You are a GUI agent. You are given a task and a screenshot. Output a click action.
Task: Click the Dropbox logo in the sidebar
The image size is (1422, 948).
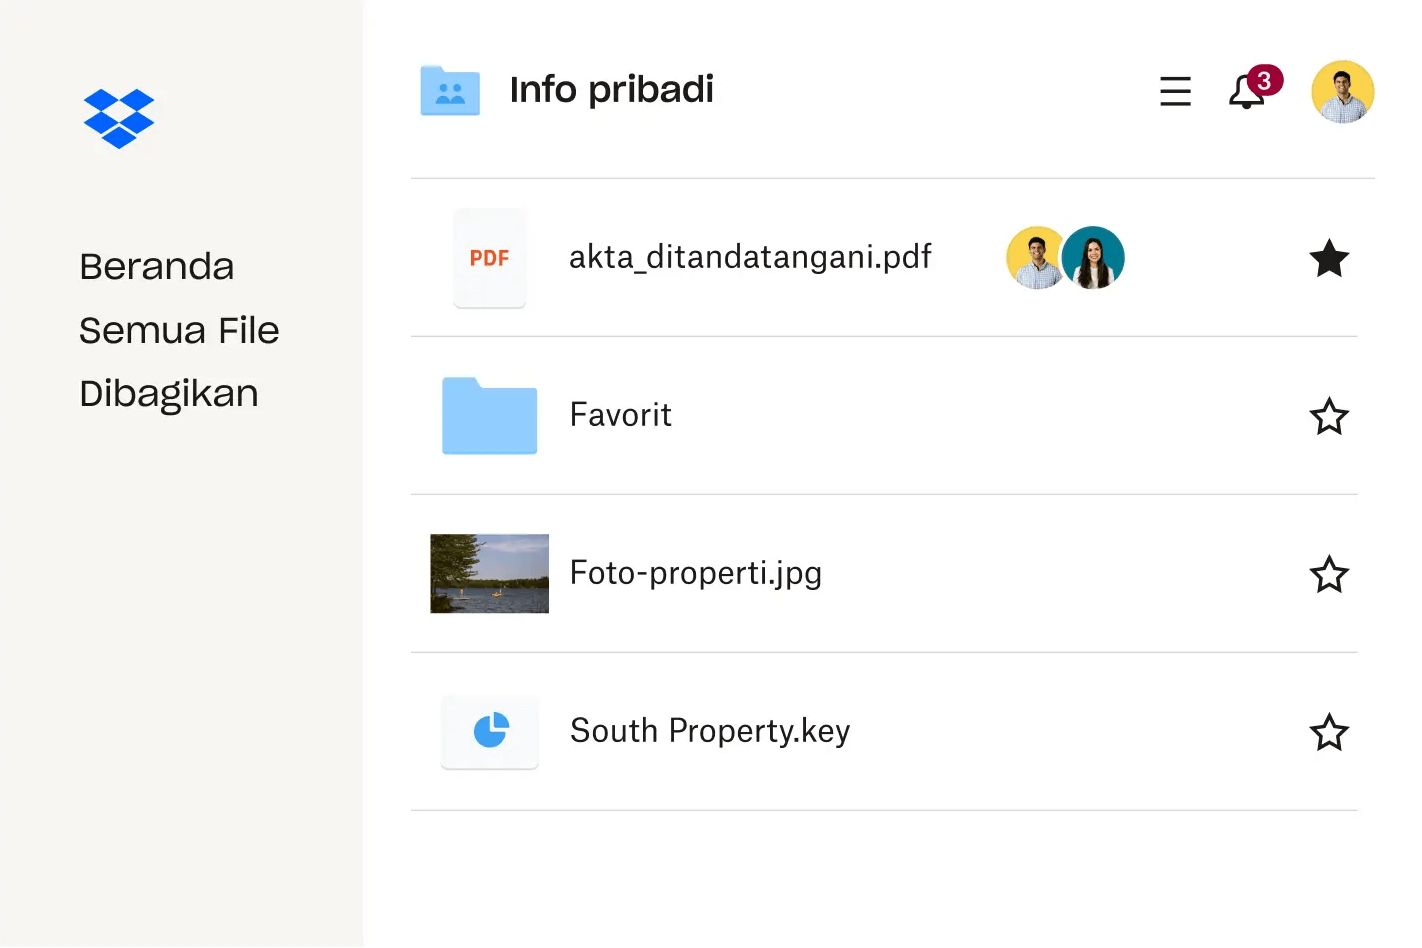(x=119, y=118)
